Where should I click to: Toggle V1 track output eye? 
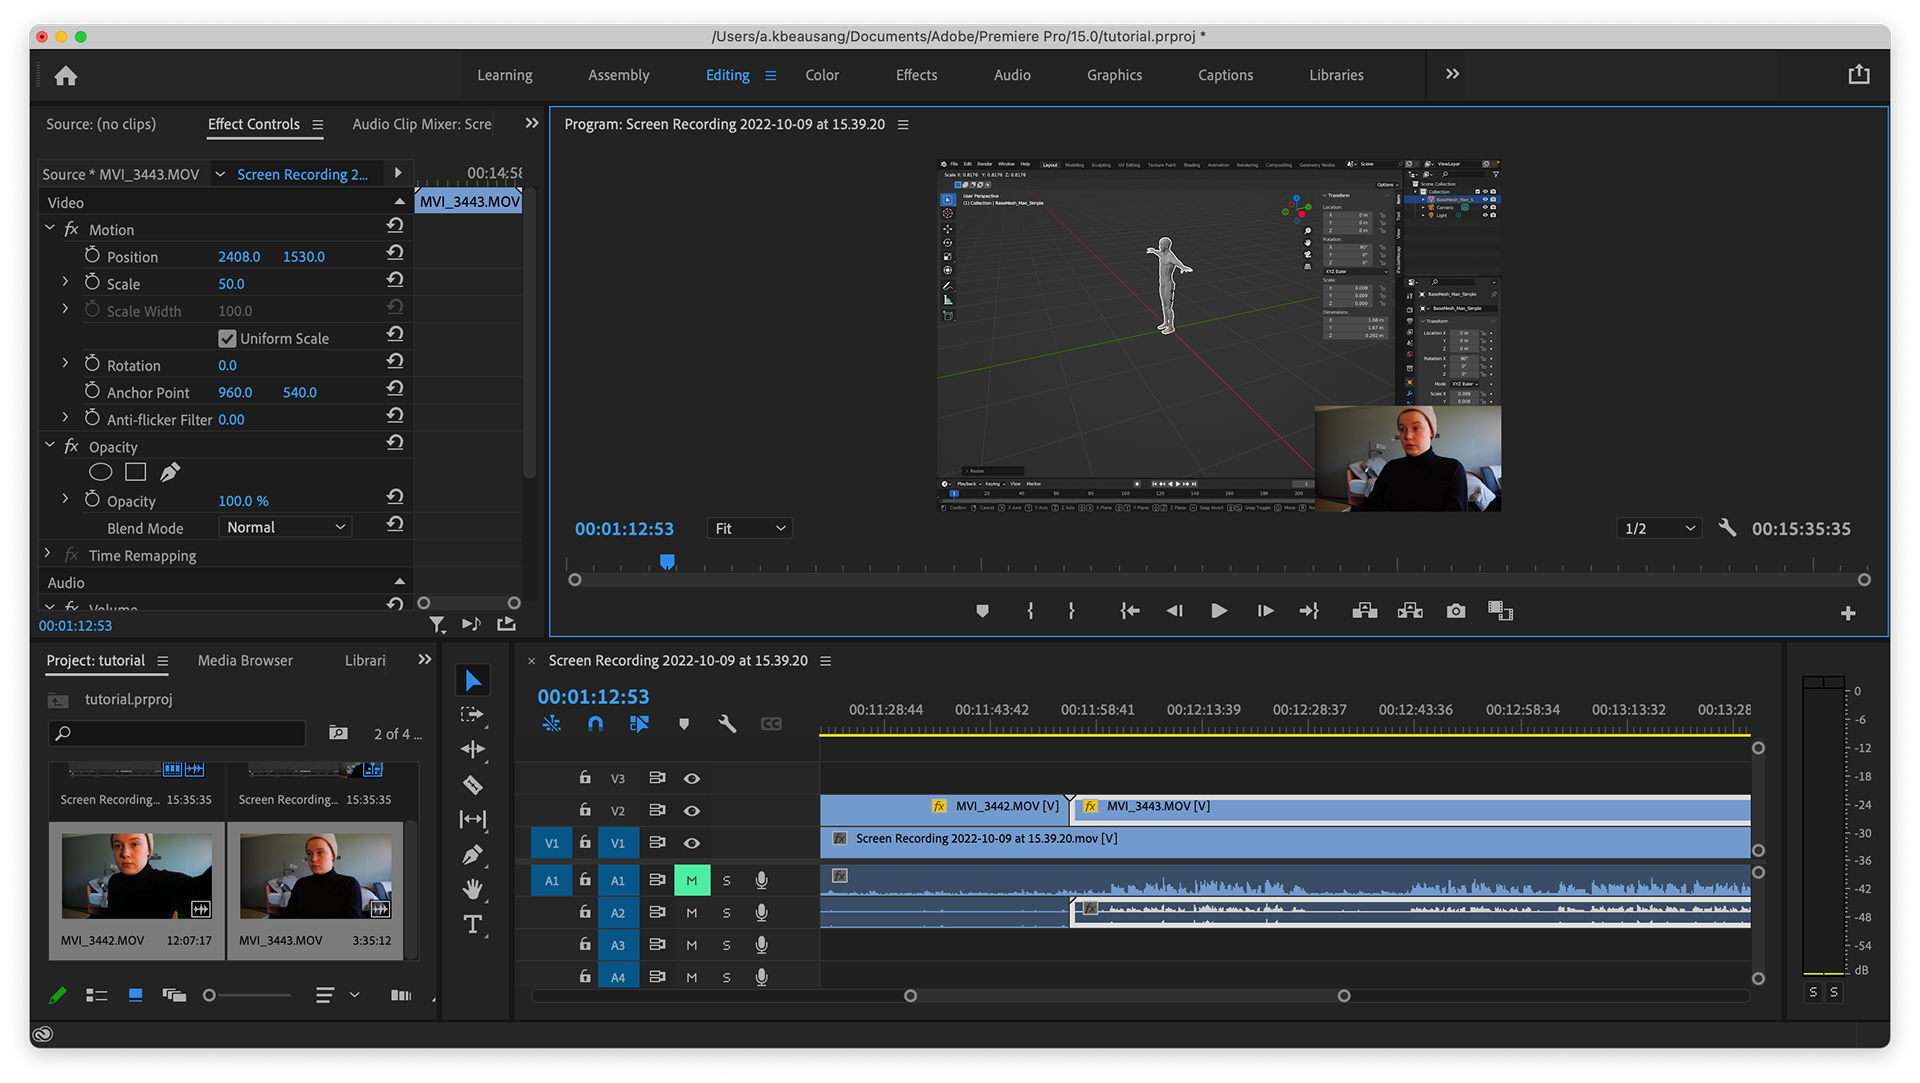click(x=691, y=843)
